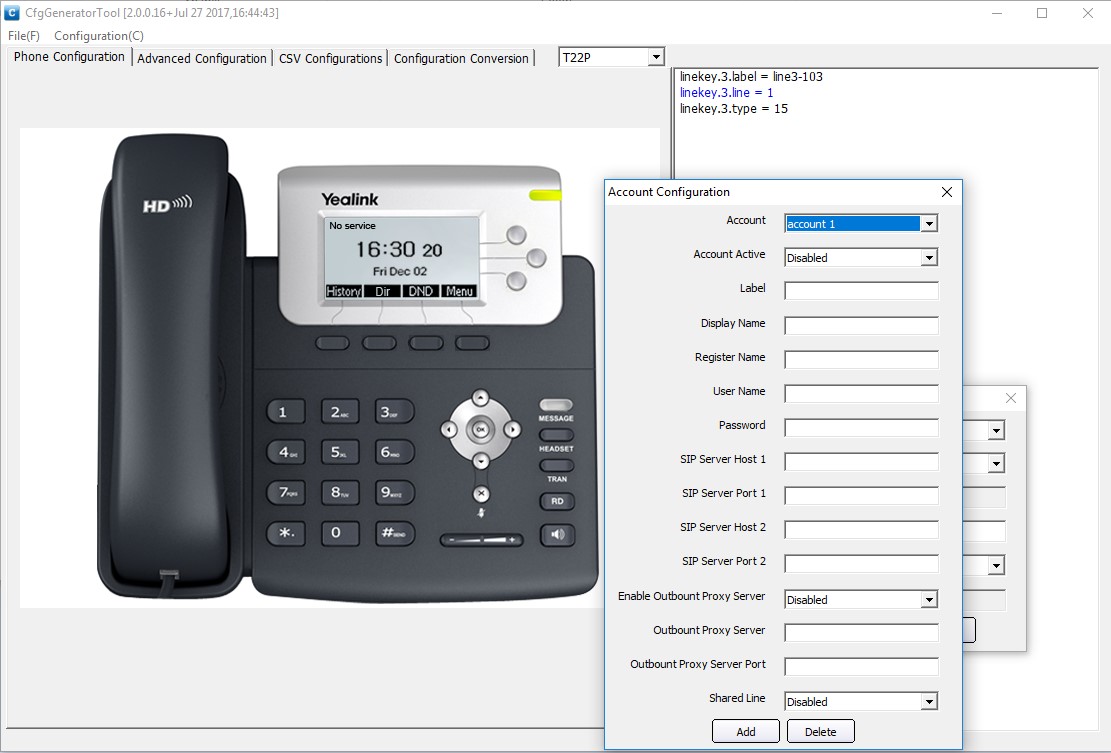The height and width of the screenshot is (753, 1111).
Task: Switch to the Advanced Configuration tab
Action: (x=202, y=58)
